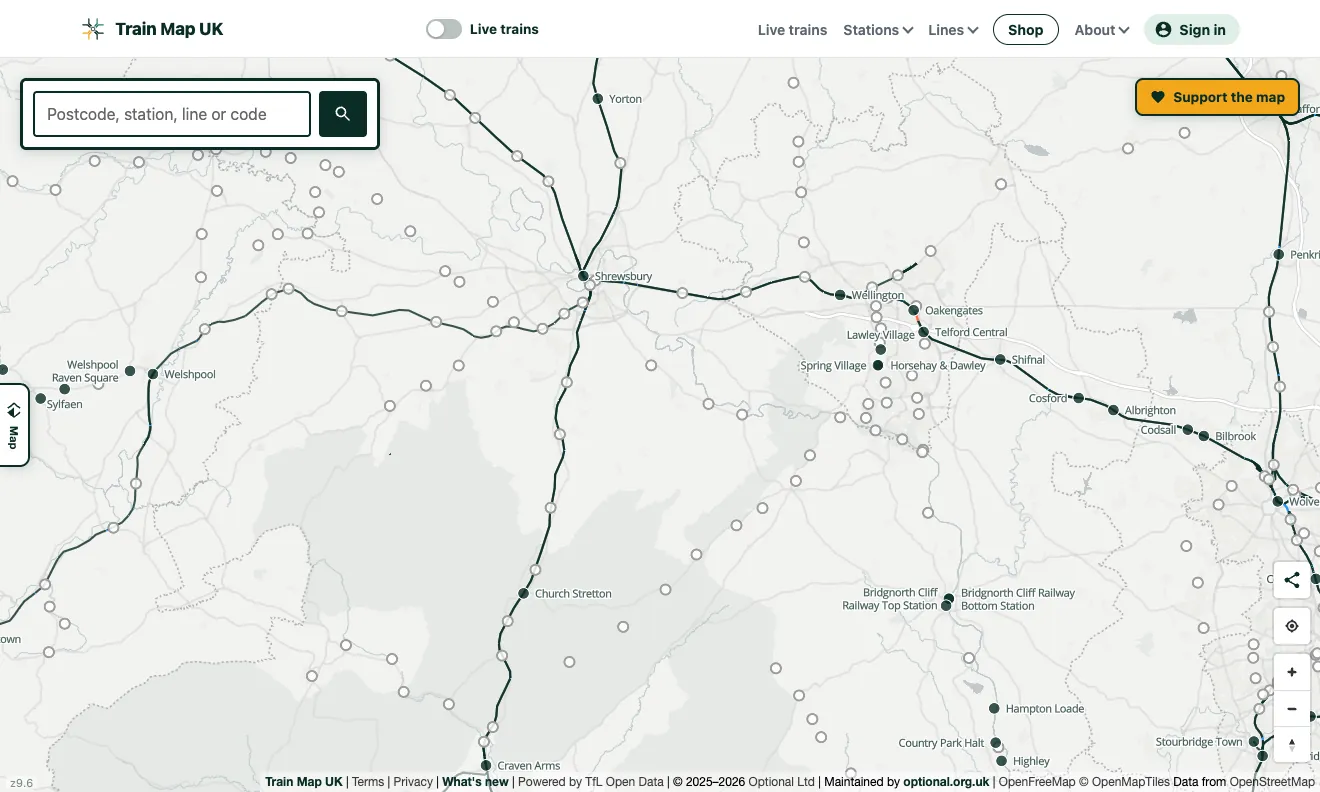Image resolution: width=1320 pixels, height=792 pixels.
Task: Click the magnifier search button
Action: [x=343, y=114]
